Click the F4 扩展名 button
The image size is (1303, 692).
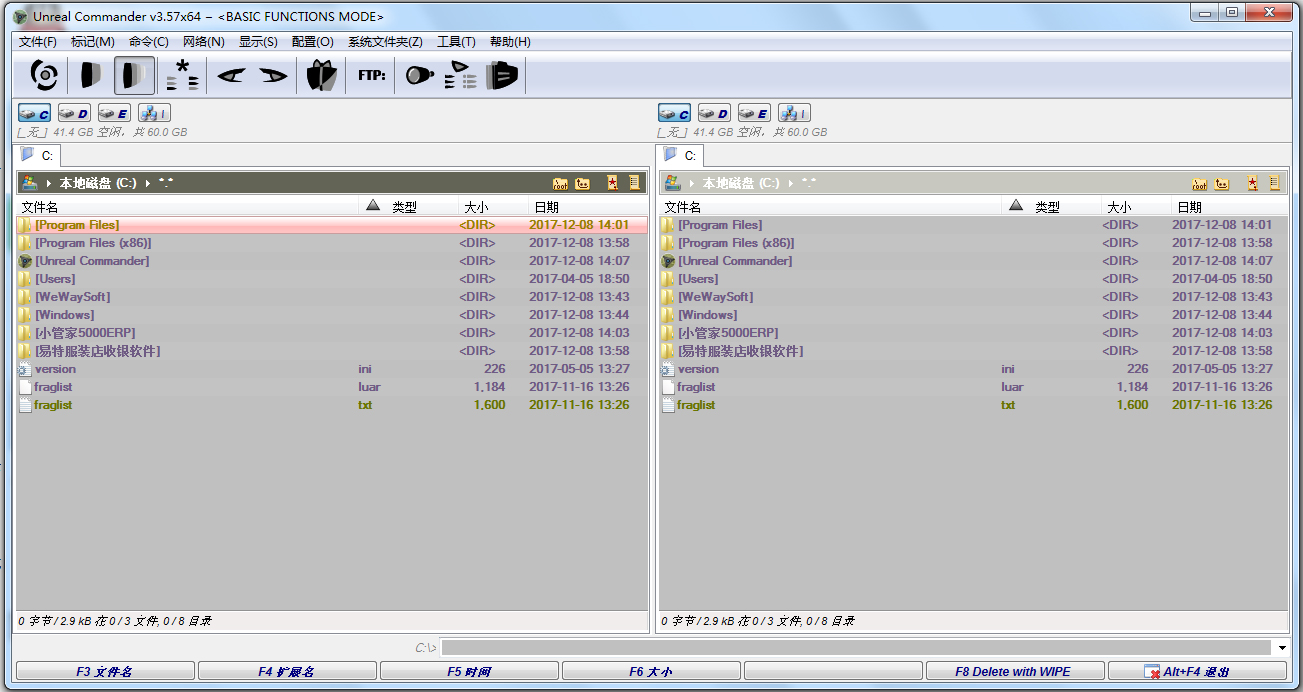pyautogui.click(x=287, y=671)
